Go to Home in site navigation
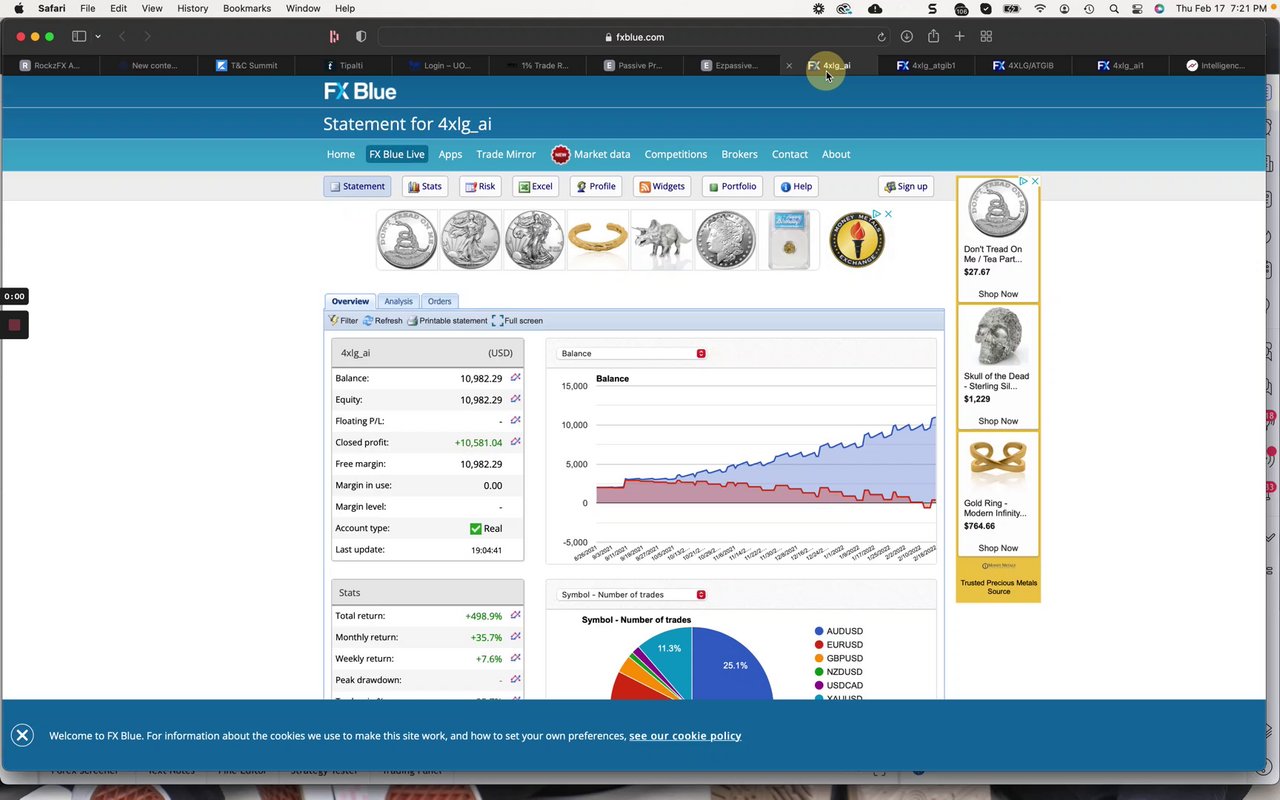Screen dimensions: 1280x800 pos(340,154)
